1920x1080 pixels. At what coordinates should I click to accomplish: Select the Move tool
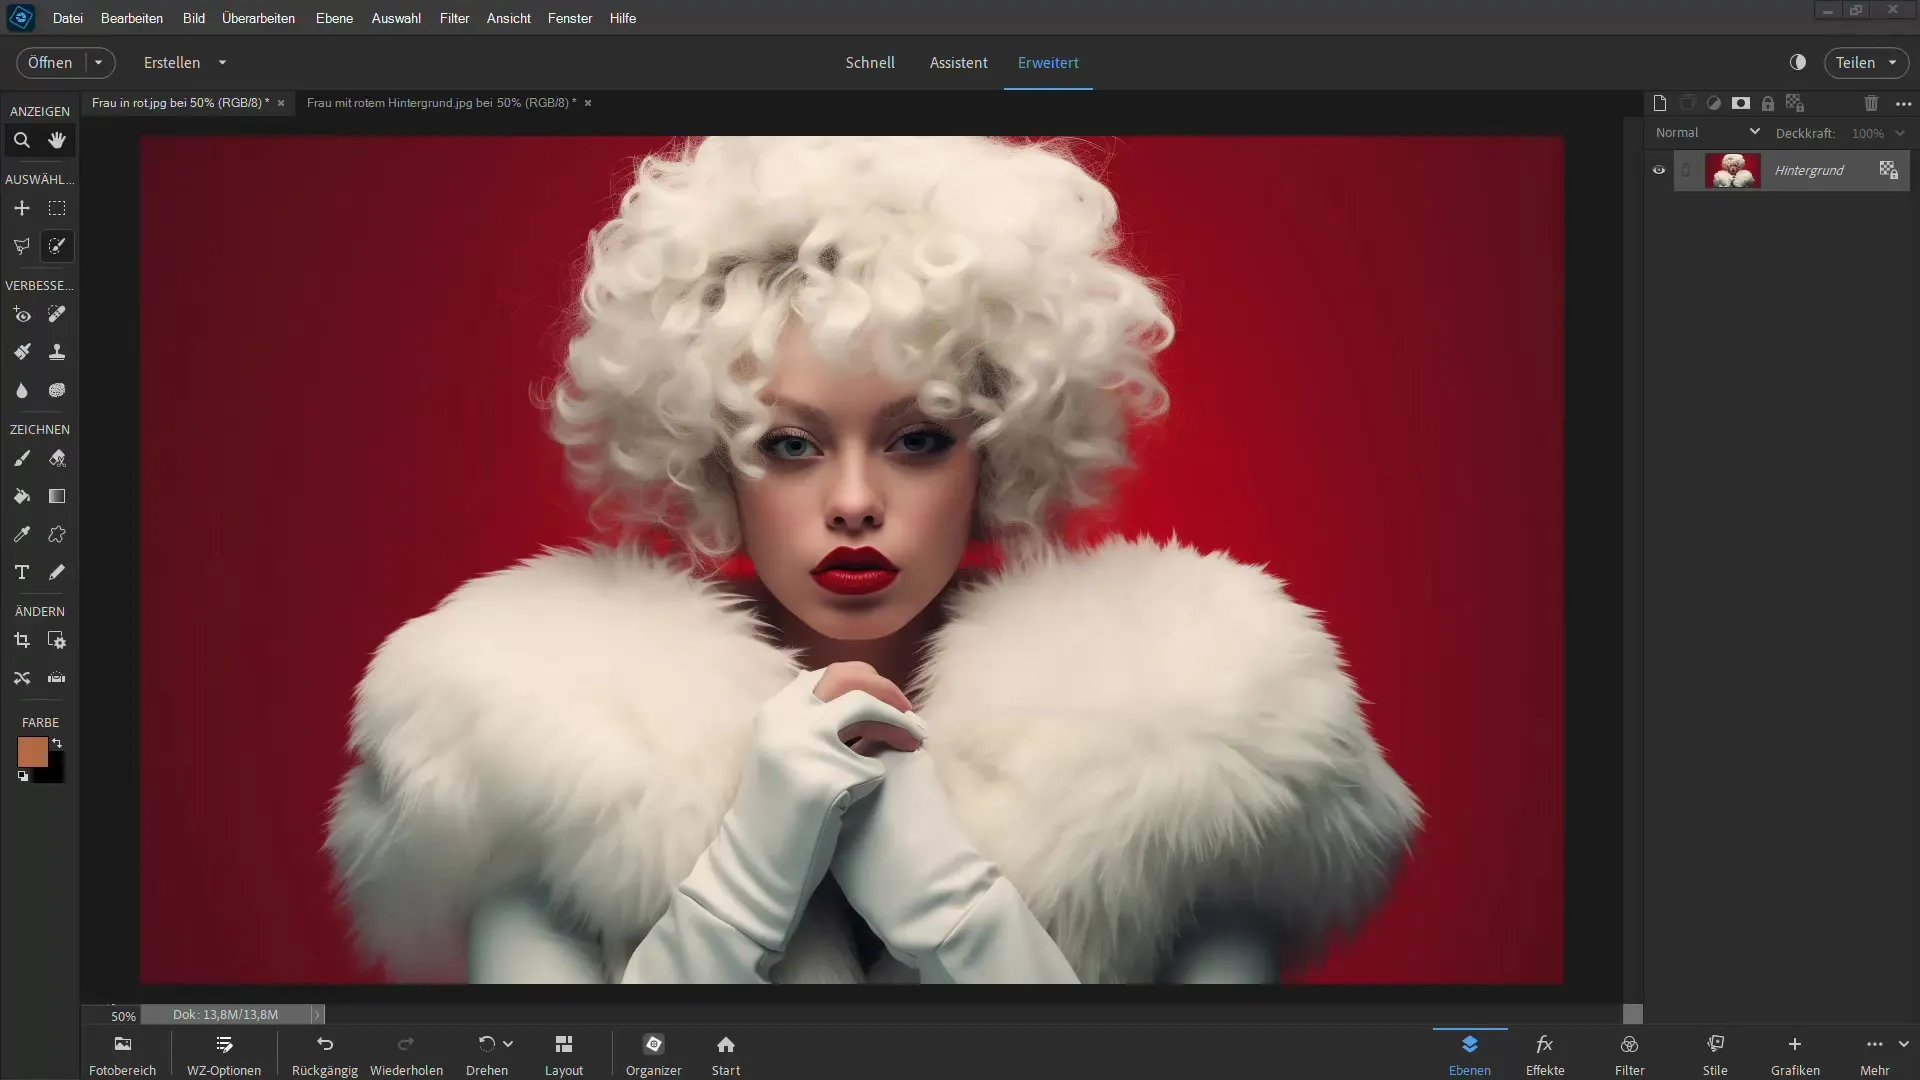[x=21, y=207]
